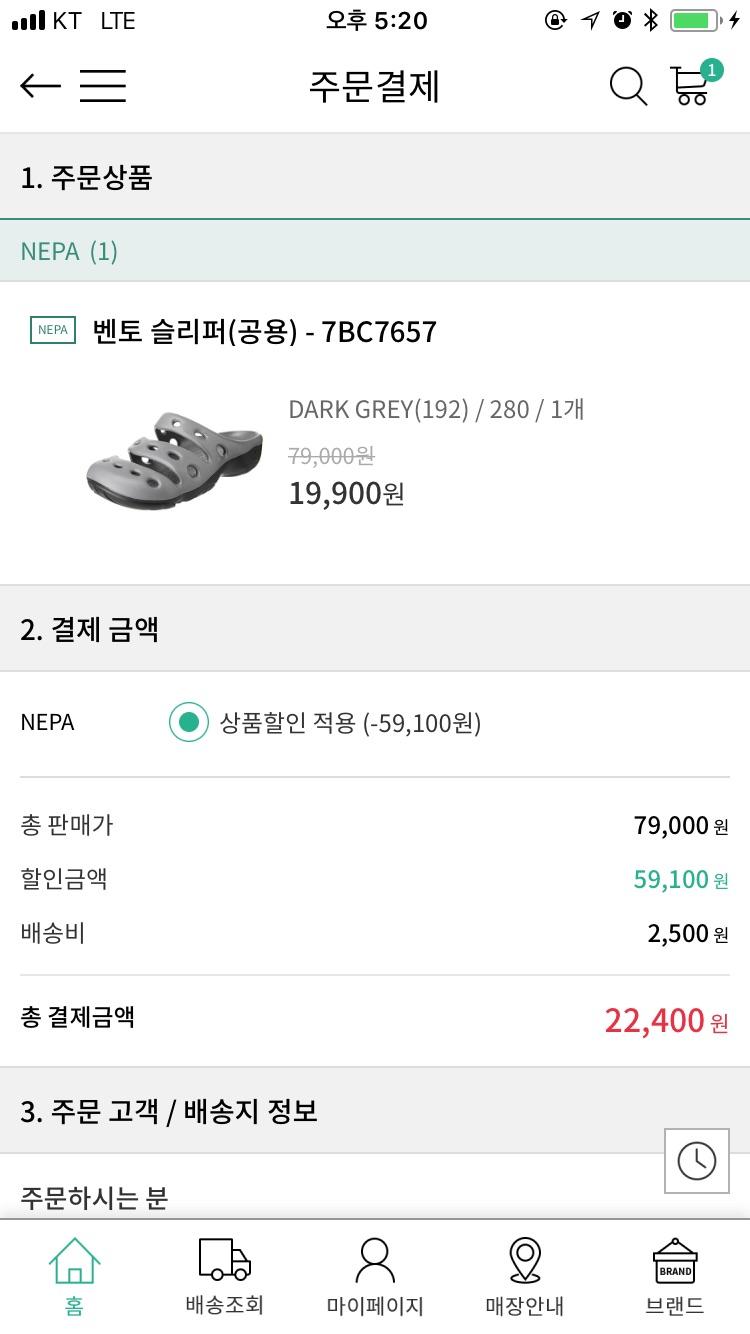750x1334 pixels.
Task: Open the hamburger menu
Action: pos(103,86)
